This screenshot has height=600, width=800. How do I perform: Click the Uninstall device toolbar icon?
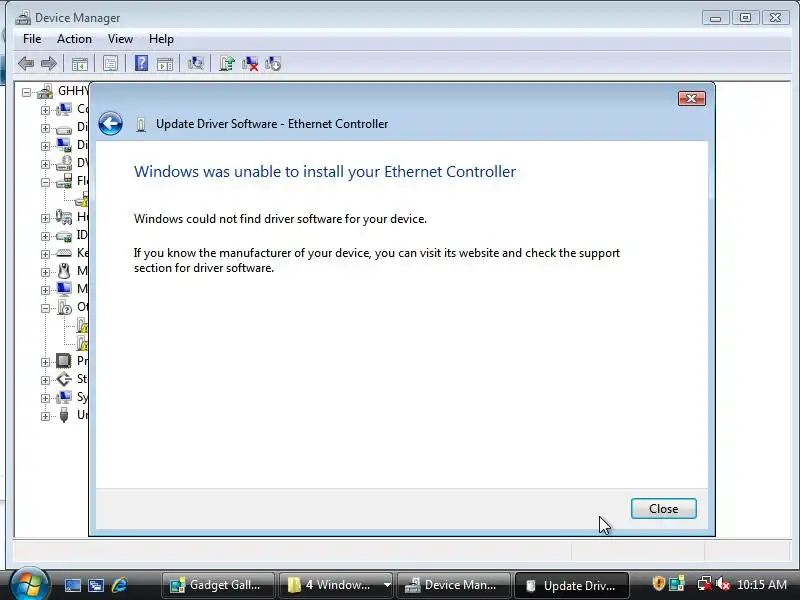click(x=273, y=63)
